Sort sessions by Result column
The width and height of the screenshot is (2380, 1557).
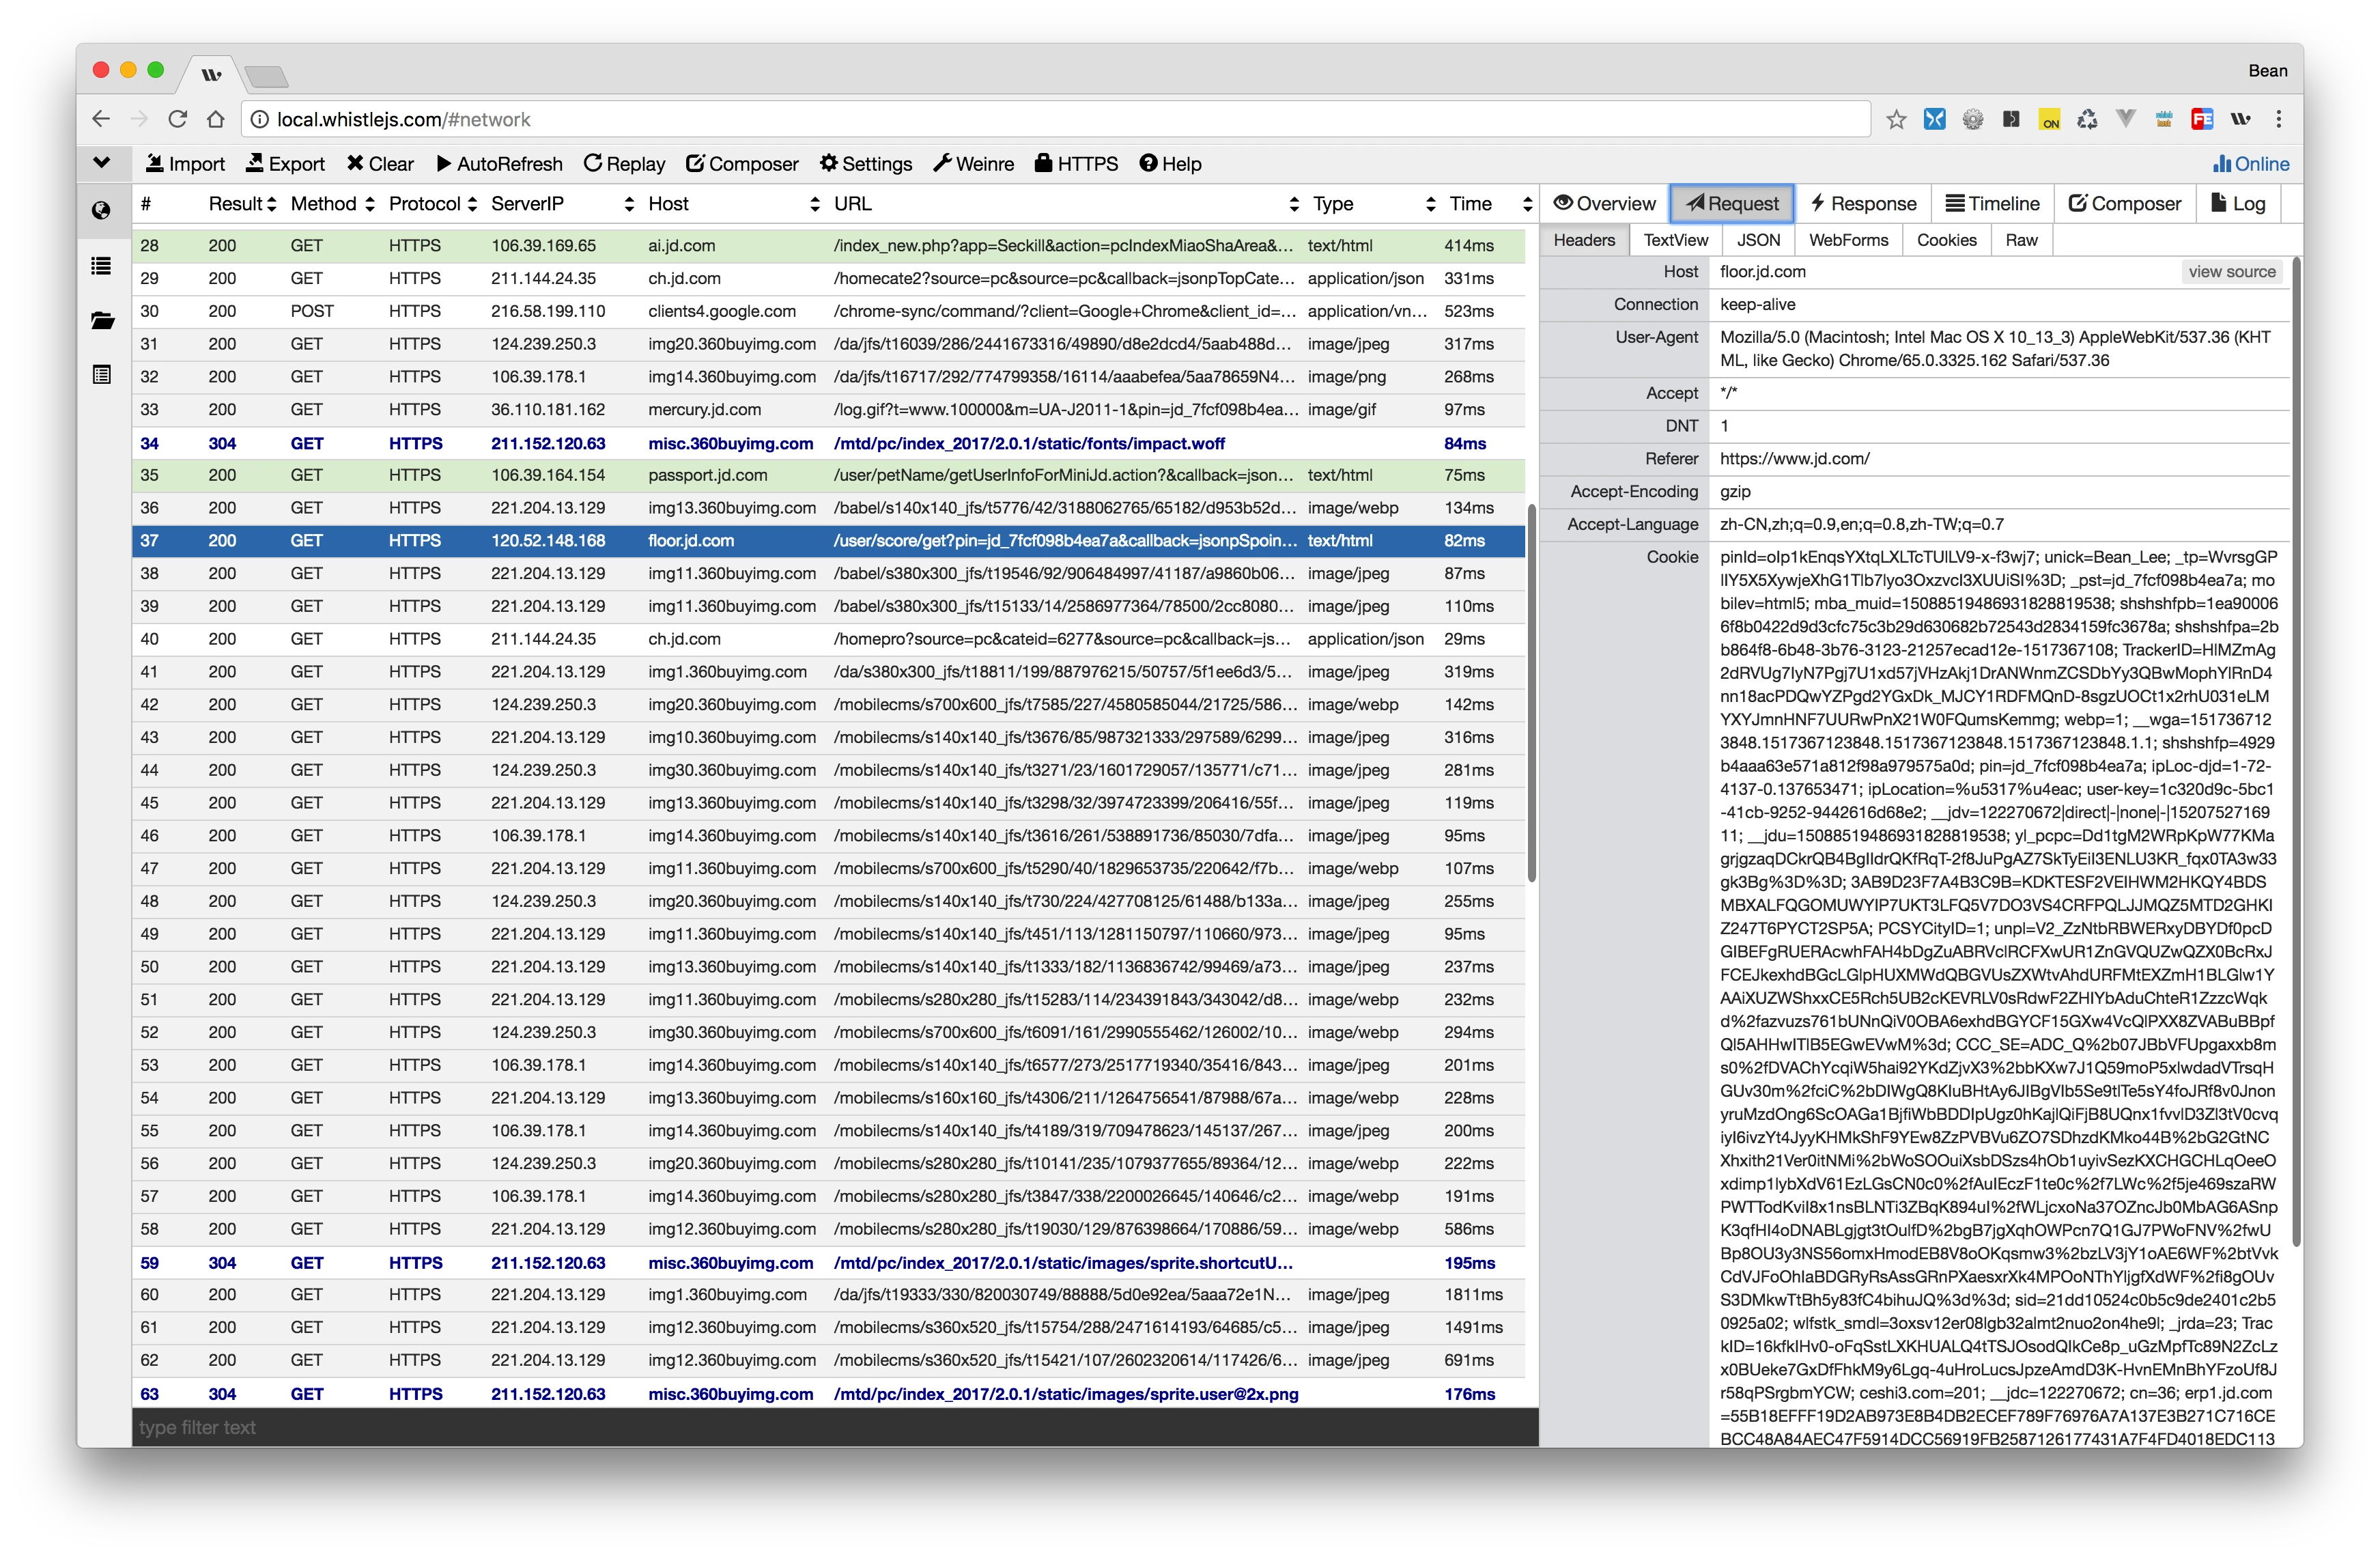242,204
